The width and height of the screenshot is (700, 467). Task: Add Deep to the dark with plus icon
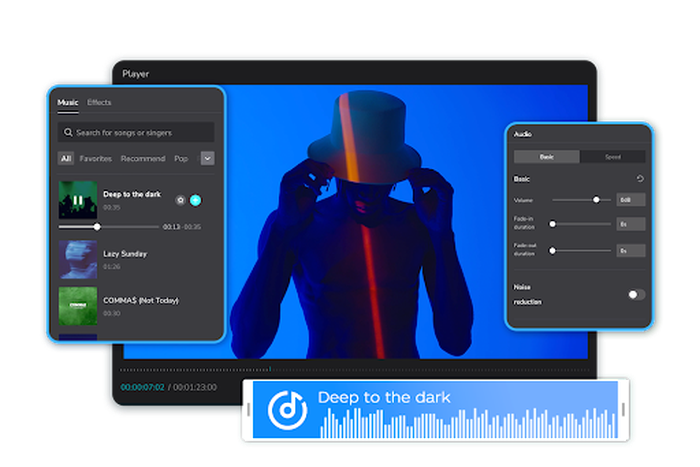196,200
